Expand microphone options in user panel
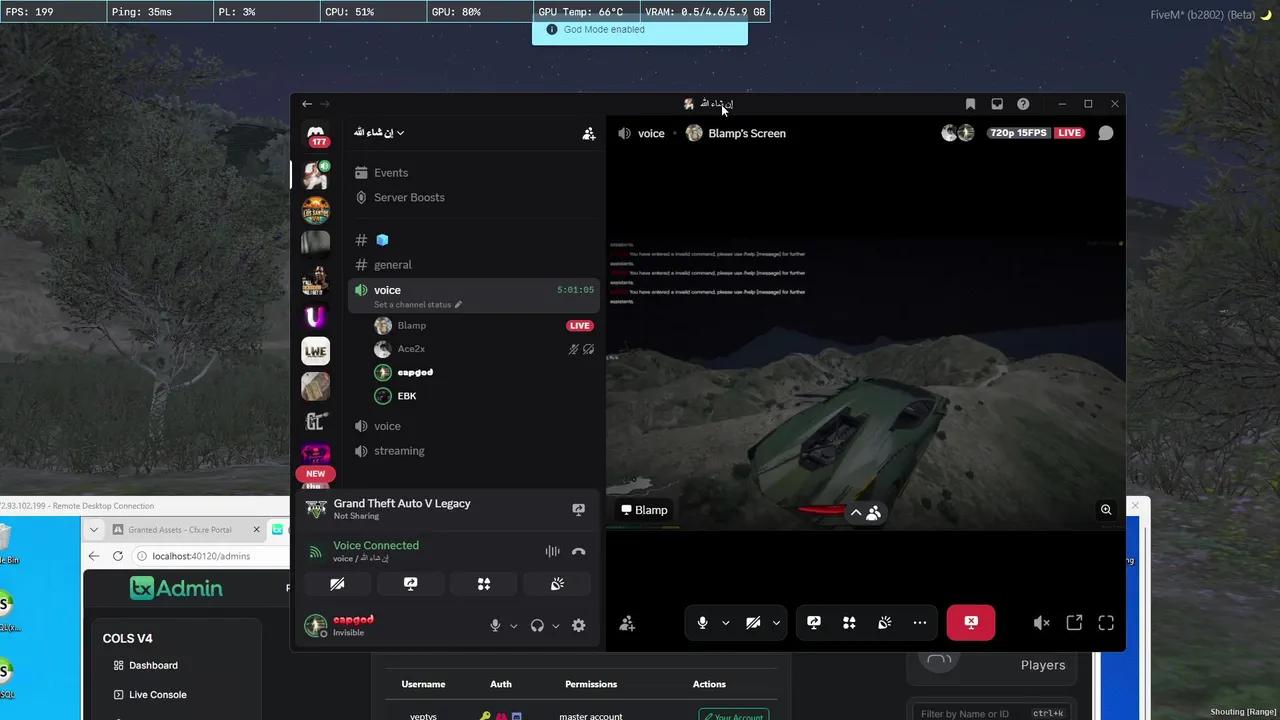Image resolution: width=1280 pixels, height=720 pixels. [514, 626]
